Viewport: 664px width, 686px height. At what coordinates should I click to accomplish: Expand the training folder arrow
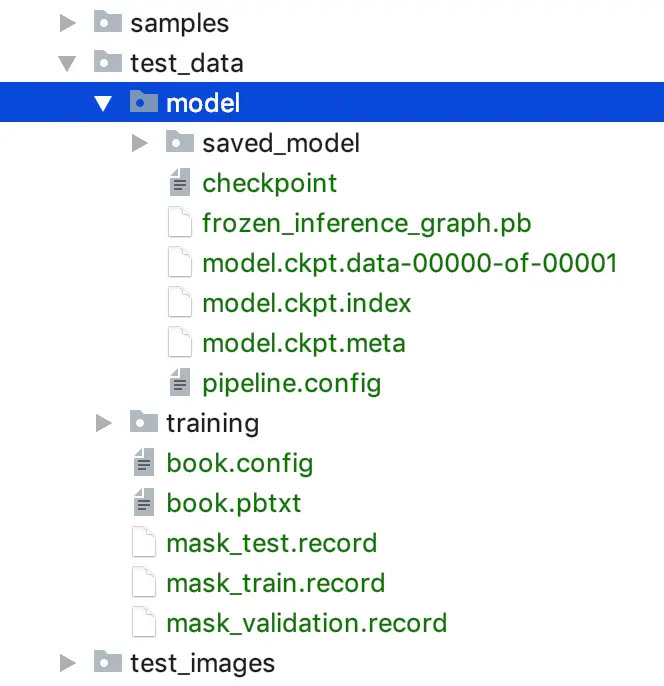103,423
